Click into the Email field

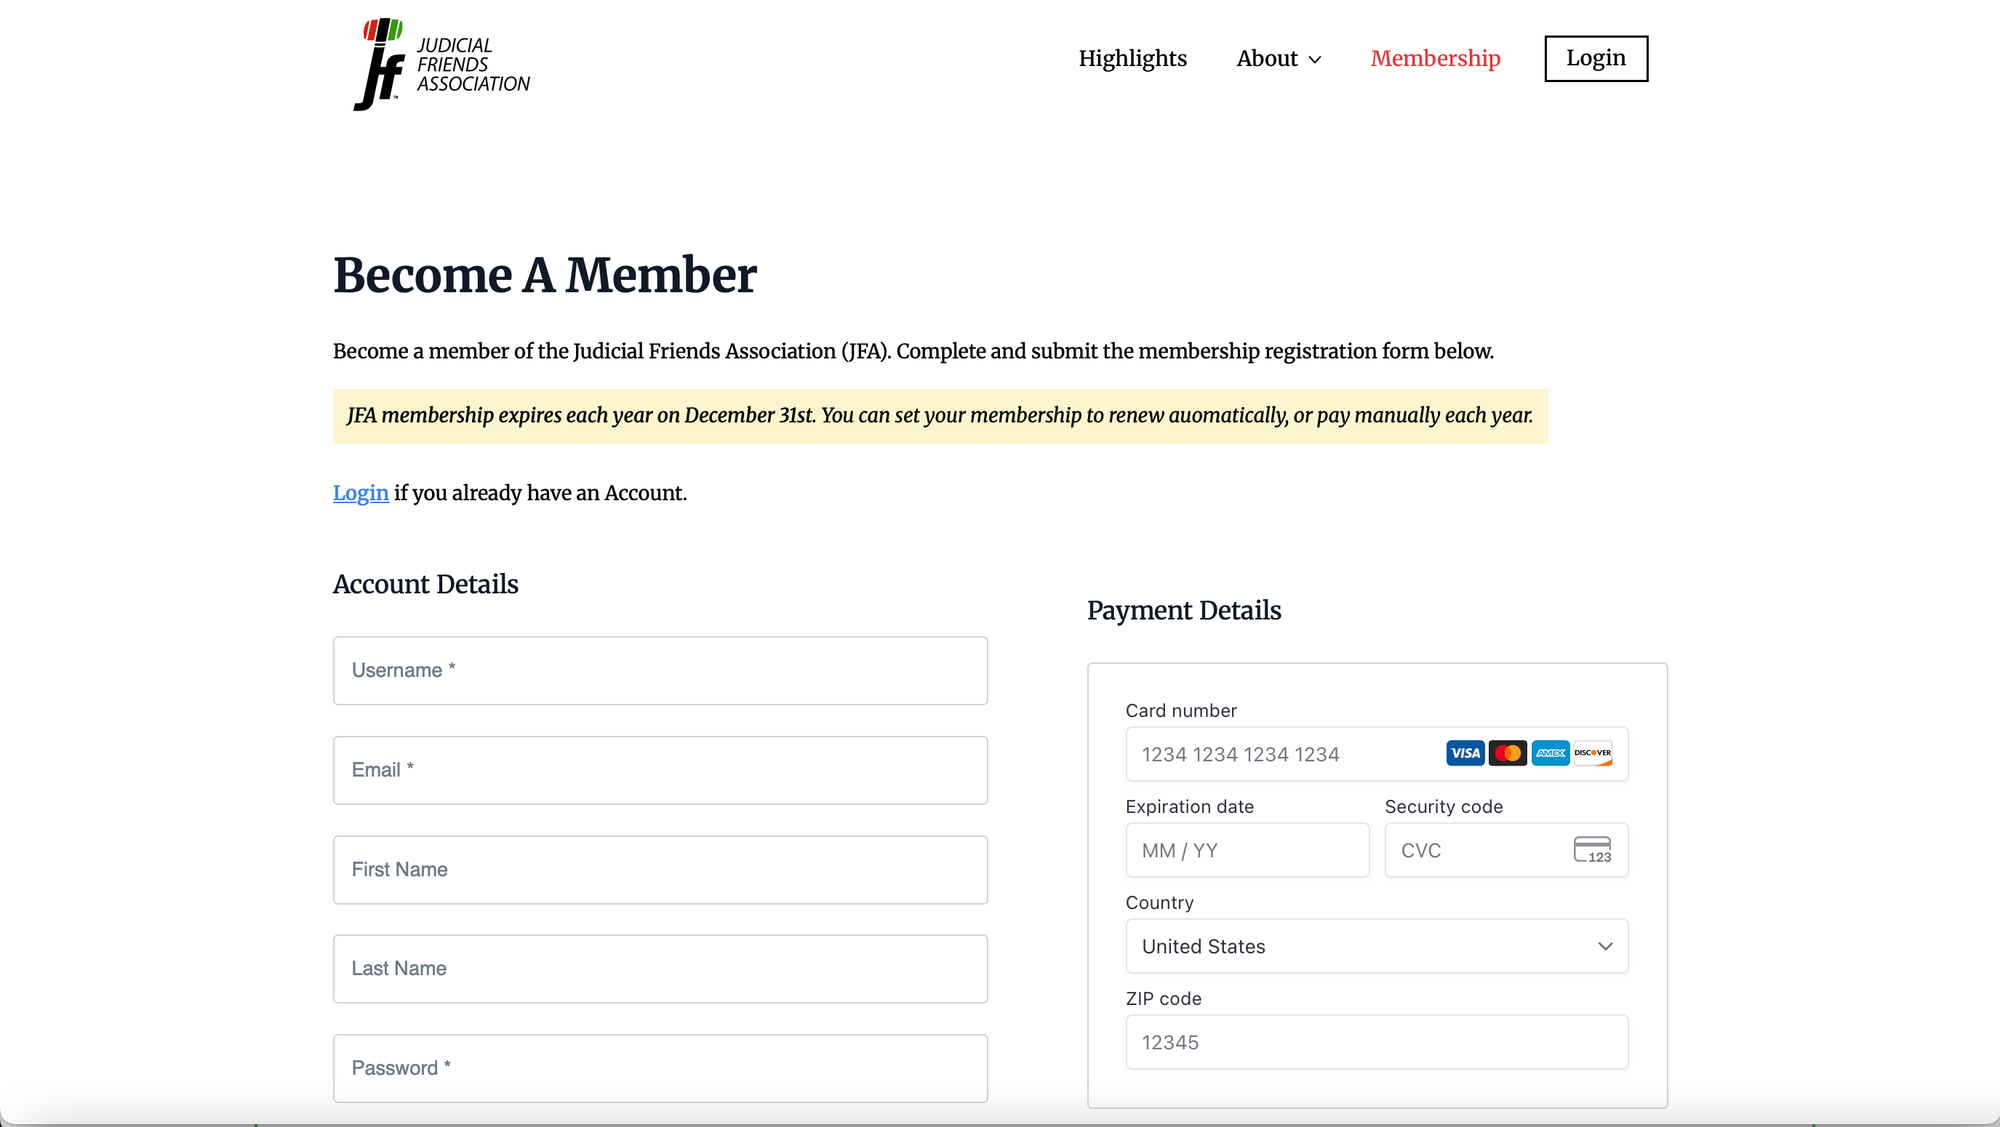click(660, 770)
